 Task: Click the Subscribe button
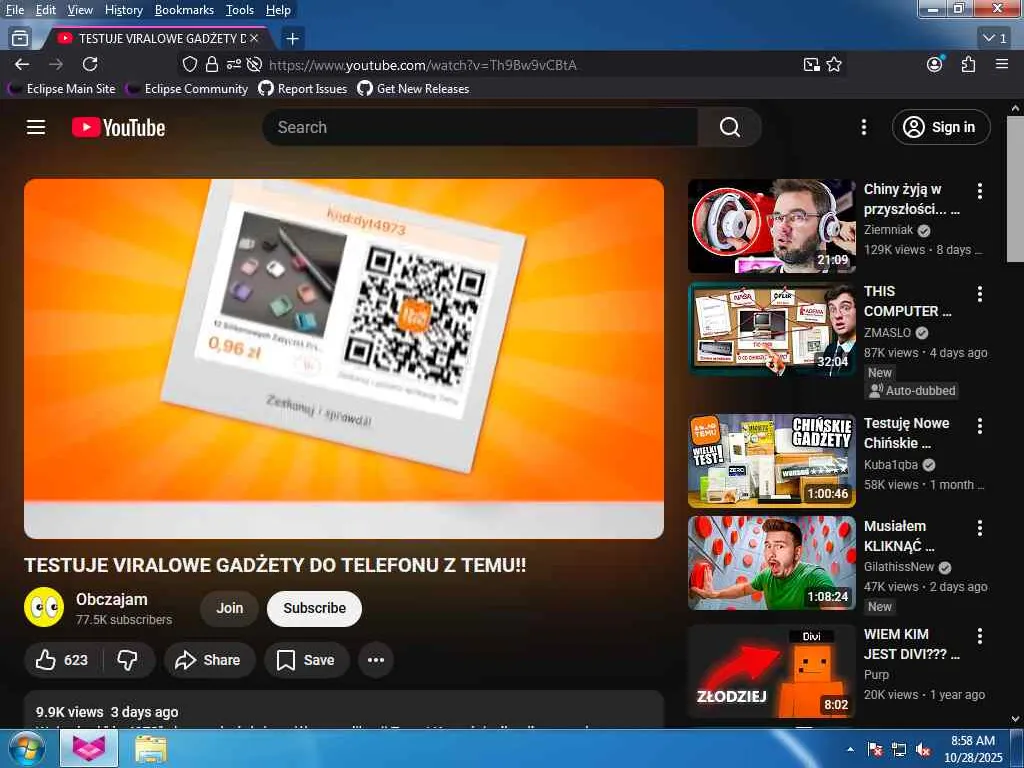pyautogui.click(x=314, y=608)
